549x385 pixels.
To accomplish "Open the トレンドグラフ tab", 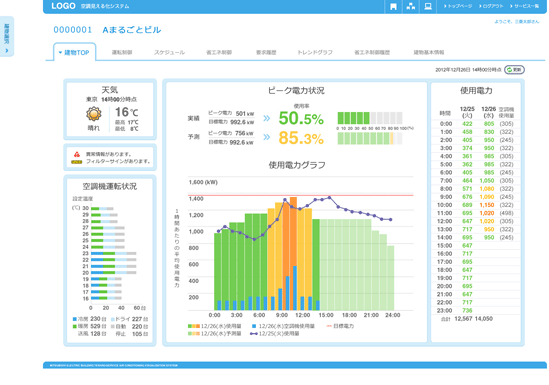I will (x=315, y=52).
